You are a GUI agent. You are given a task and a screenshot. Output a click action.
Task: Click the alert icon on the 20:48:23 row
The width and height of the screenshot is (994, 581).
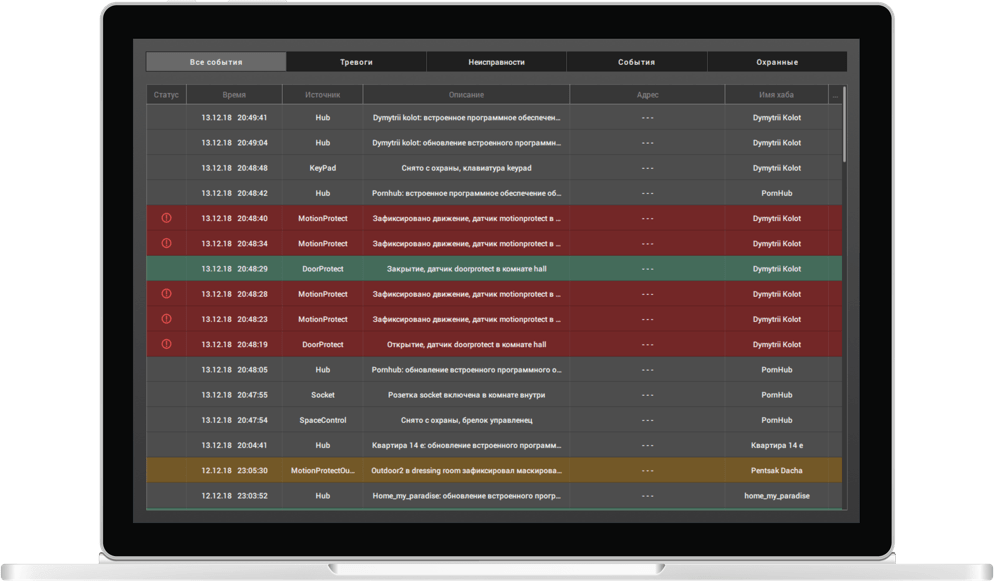(166, 319)
